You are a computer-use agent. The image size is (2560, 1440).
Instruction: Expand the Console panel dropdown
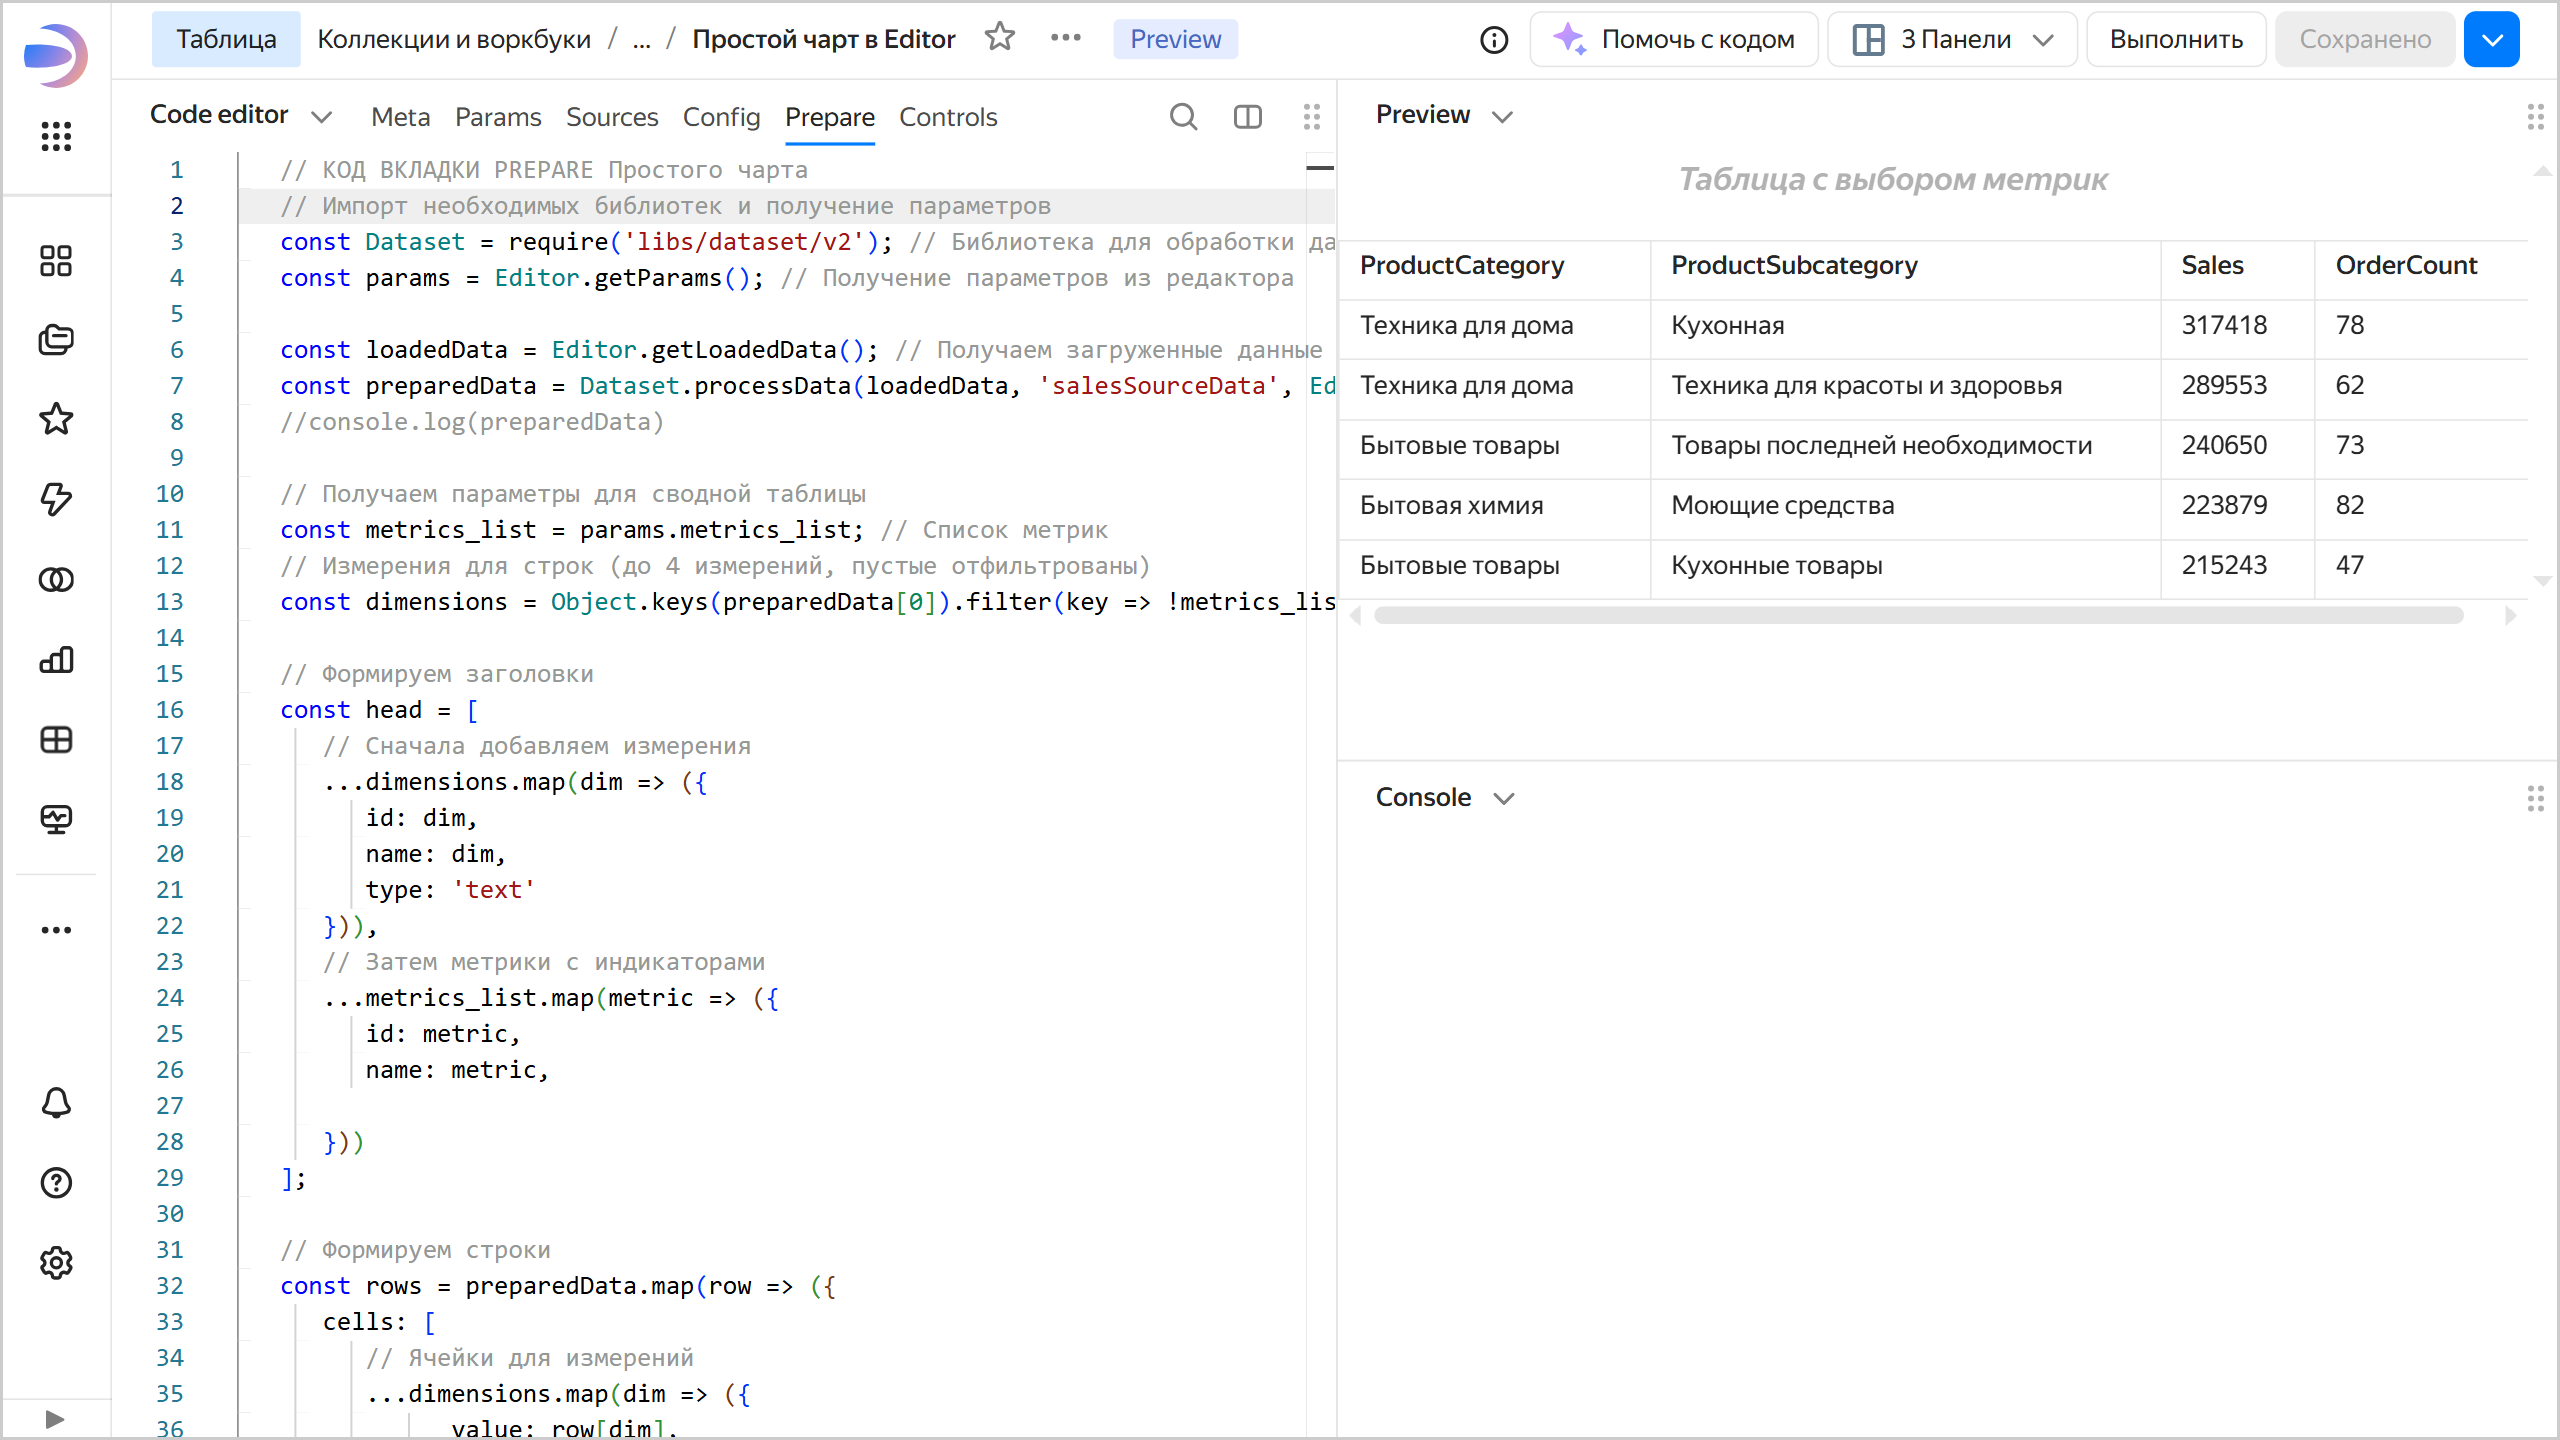point(1503,798)
